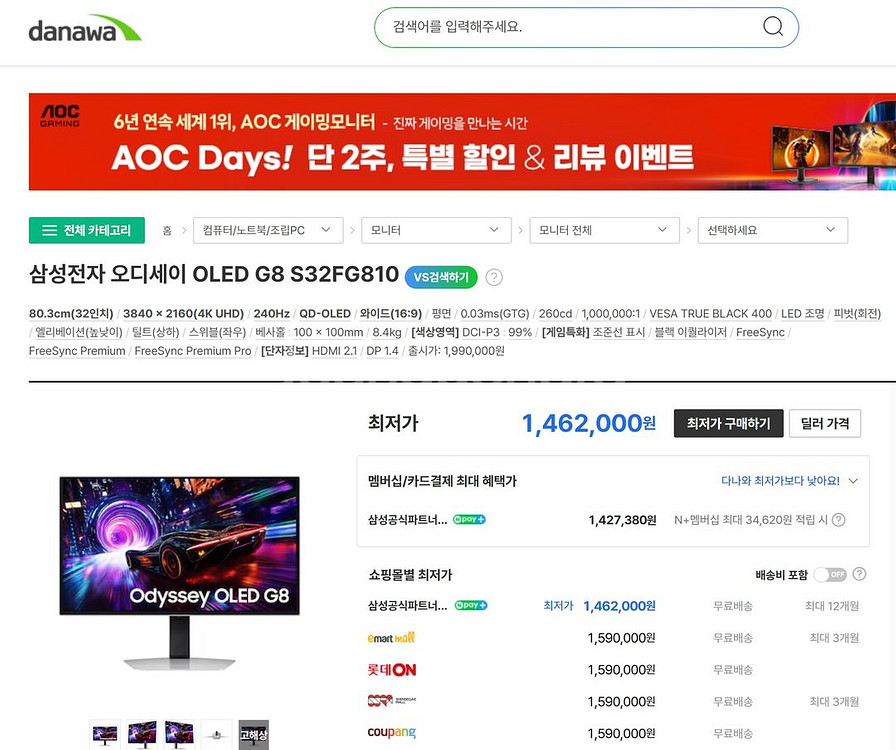Click emart mall 1,590,000원 price
The image size is (896, 750).
(x=621, y=638)
